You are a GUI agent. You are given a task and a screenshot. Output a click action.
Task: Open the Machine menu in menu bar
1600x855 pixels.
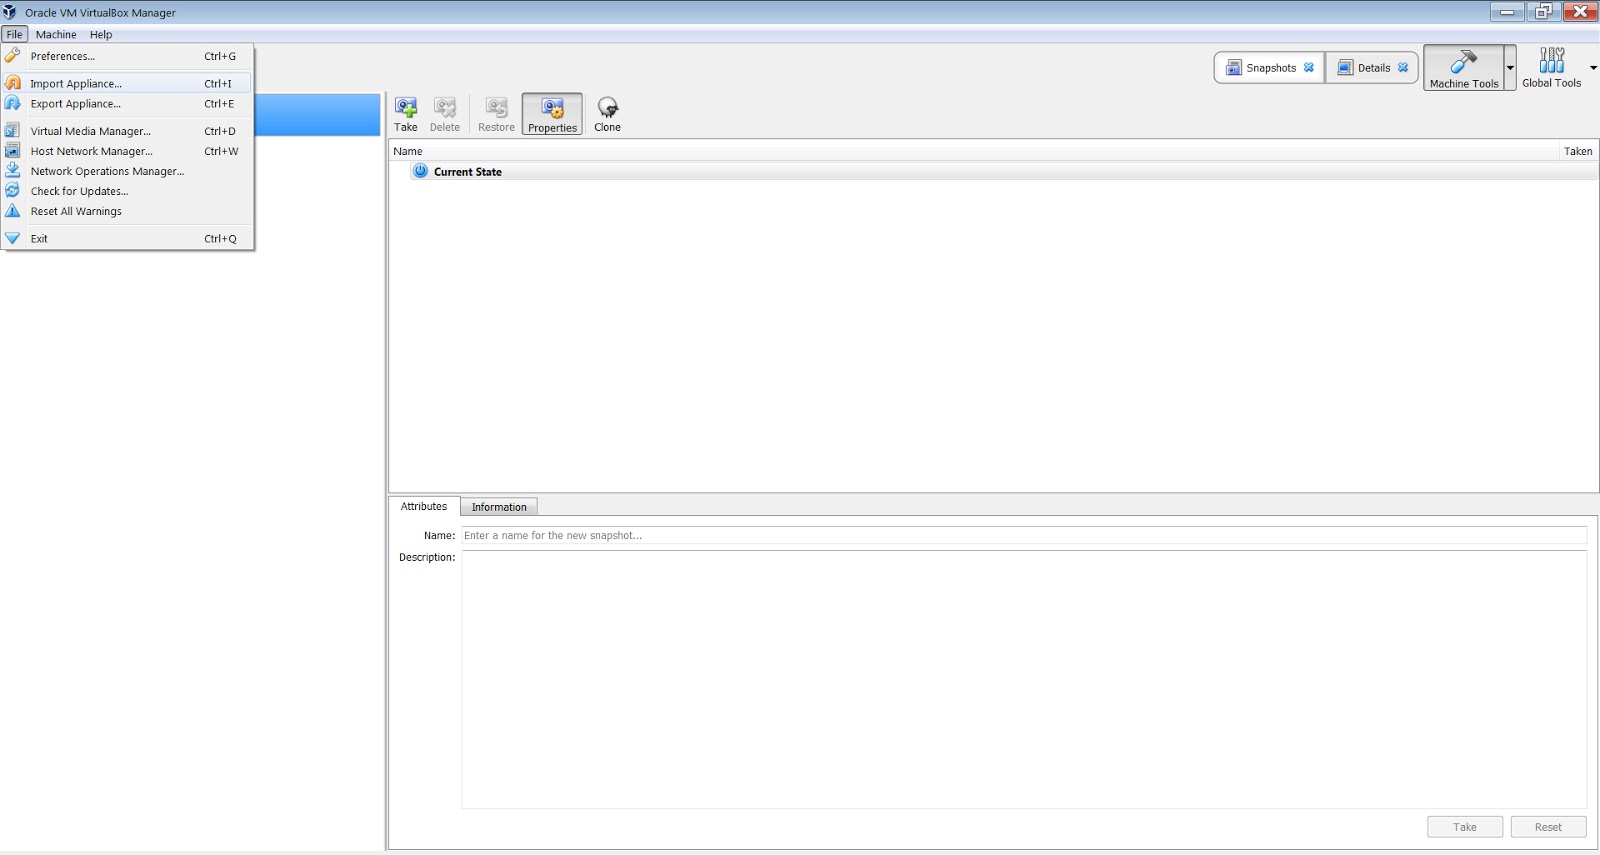[x=56, y=34]
